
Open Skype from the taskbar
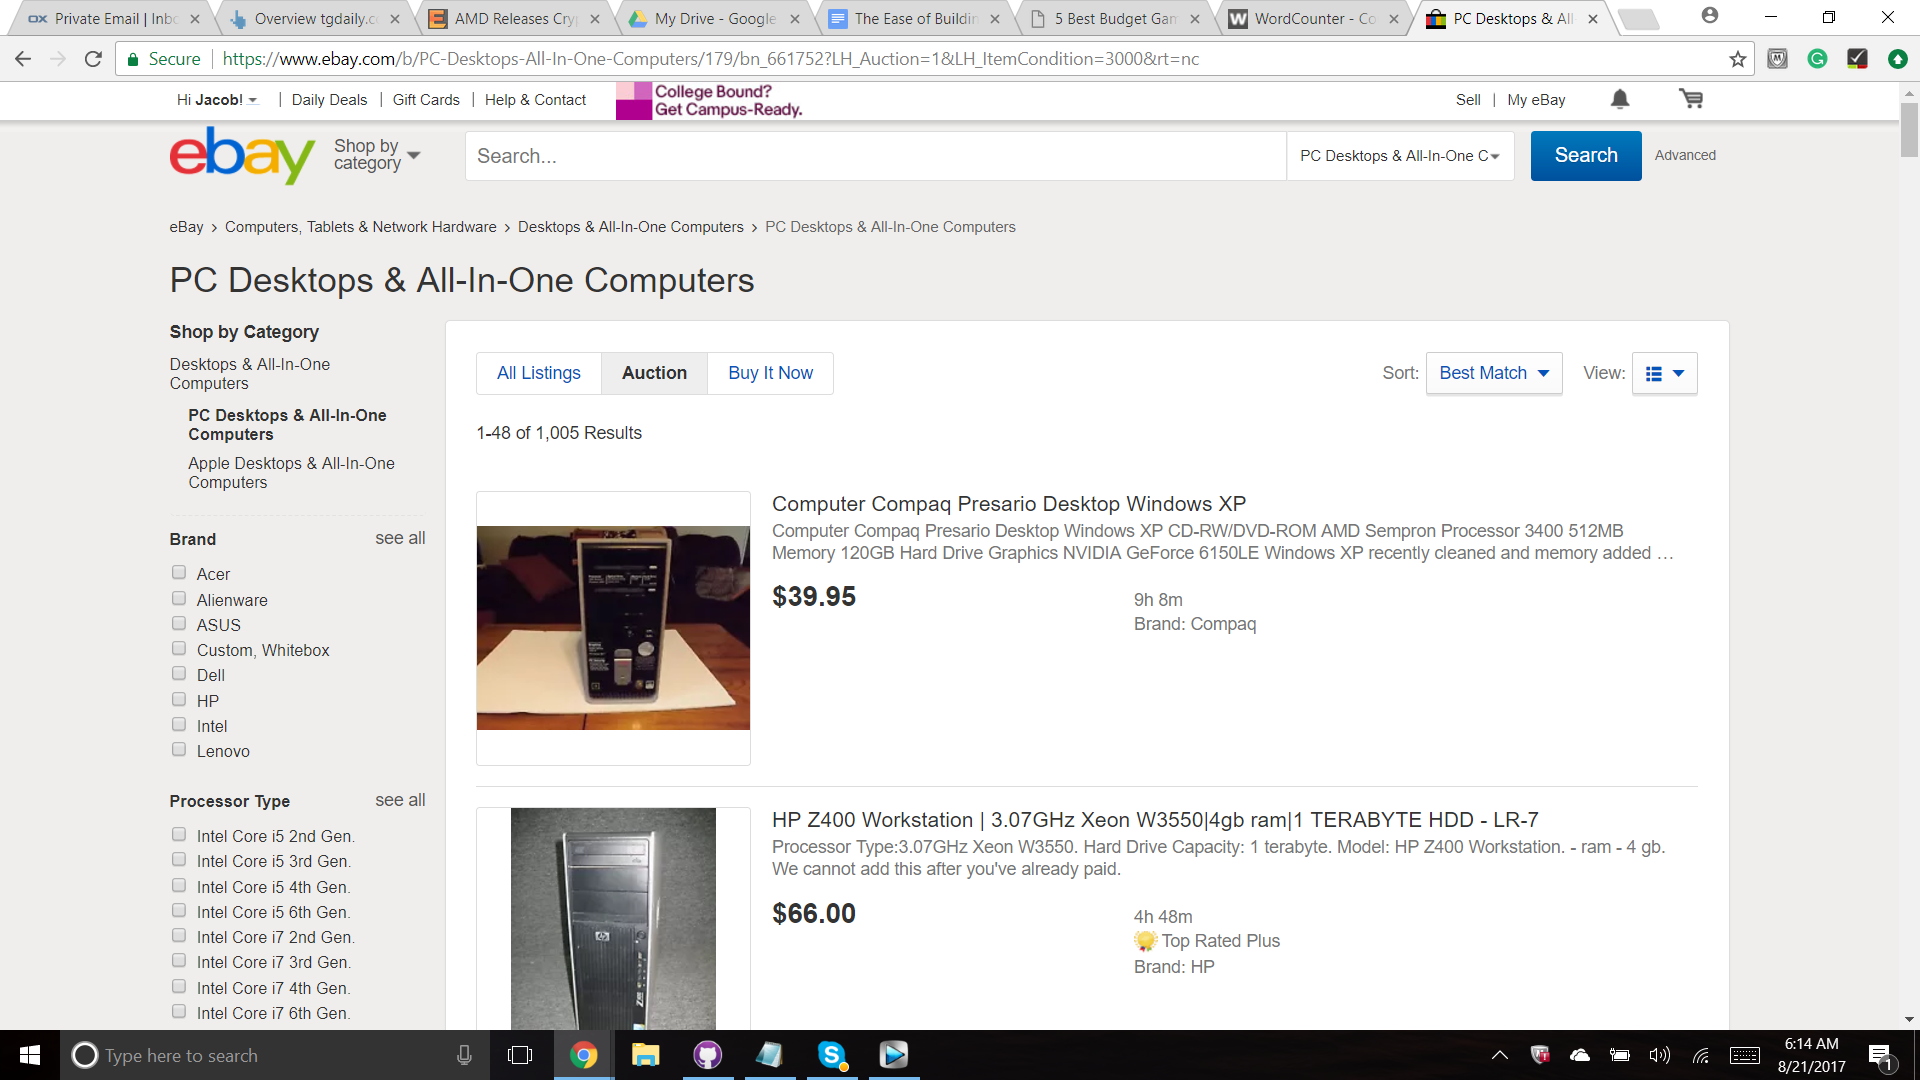[x=832, y=1055]
